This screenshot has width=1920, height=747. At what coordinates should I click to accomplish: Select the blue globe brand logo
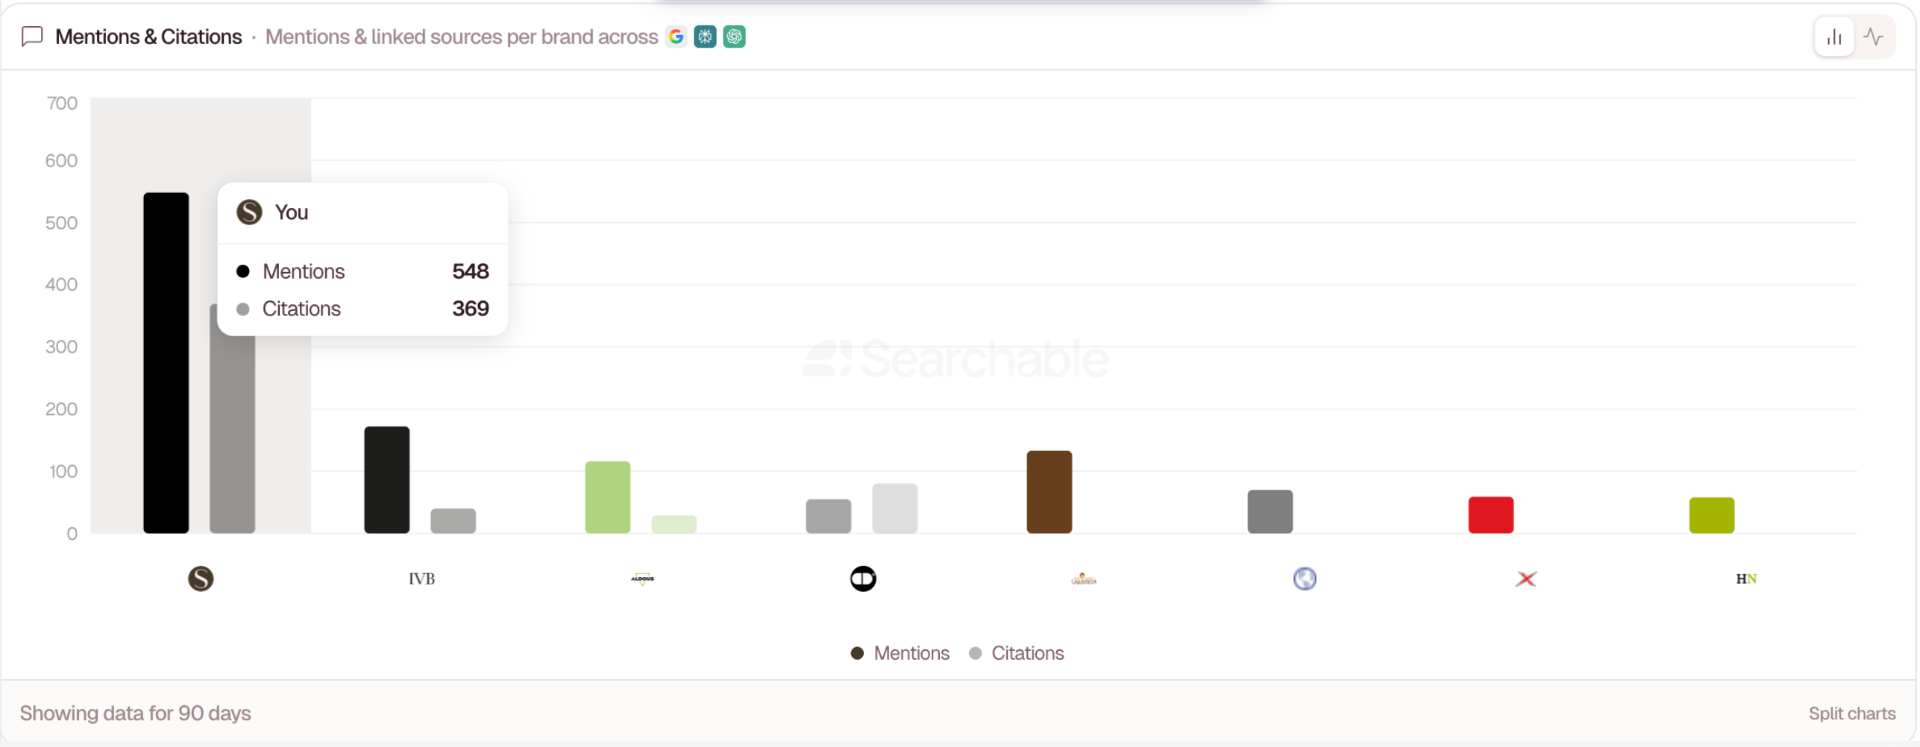click(1305, 578)
